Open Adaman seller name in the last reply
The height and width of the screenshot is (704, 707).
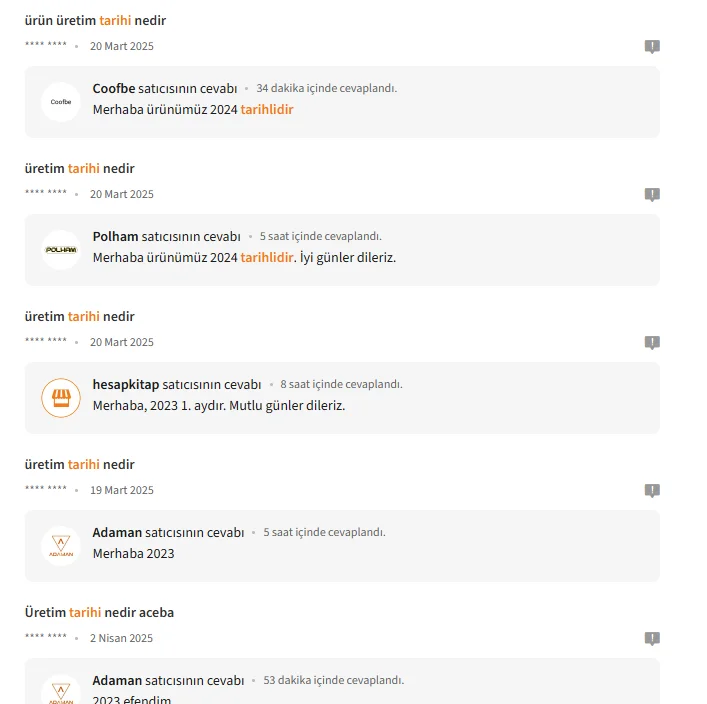click(117, 680)
